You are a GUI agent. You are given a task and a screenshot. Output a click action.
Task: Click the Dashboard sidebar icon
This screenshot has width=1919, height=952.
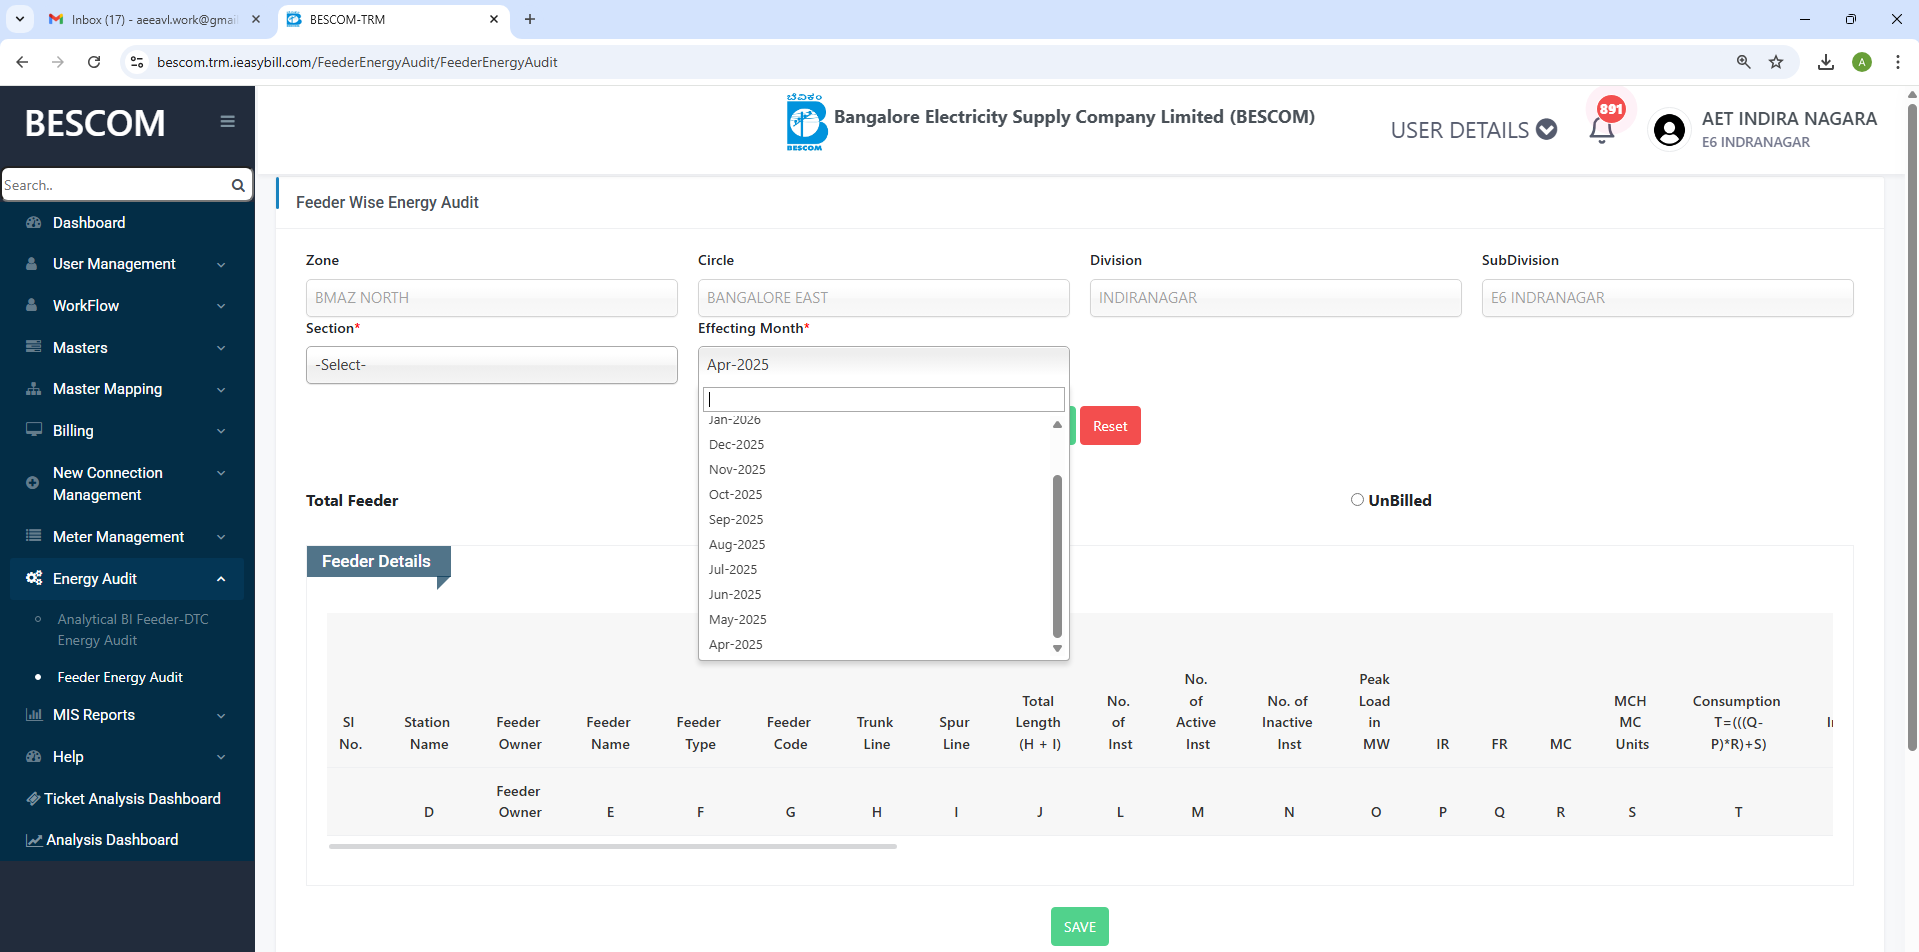(34, 222)
